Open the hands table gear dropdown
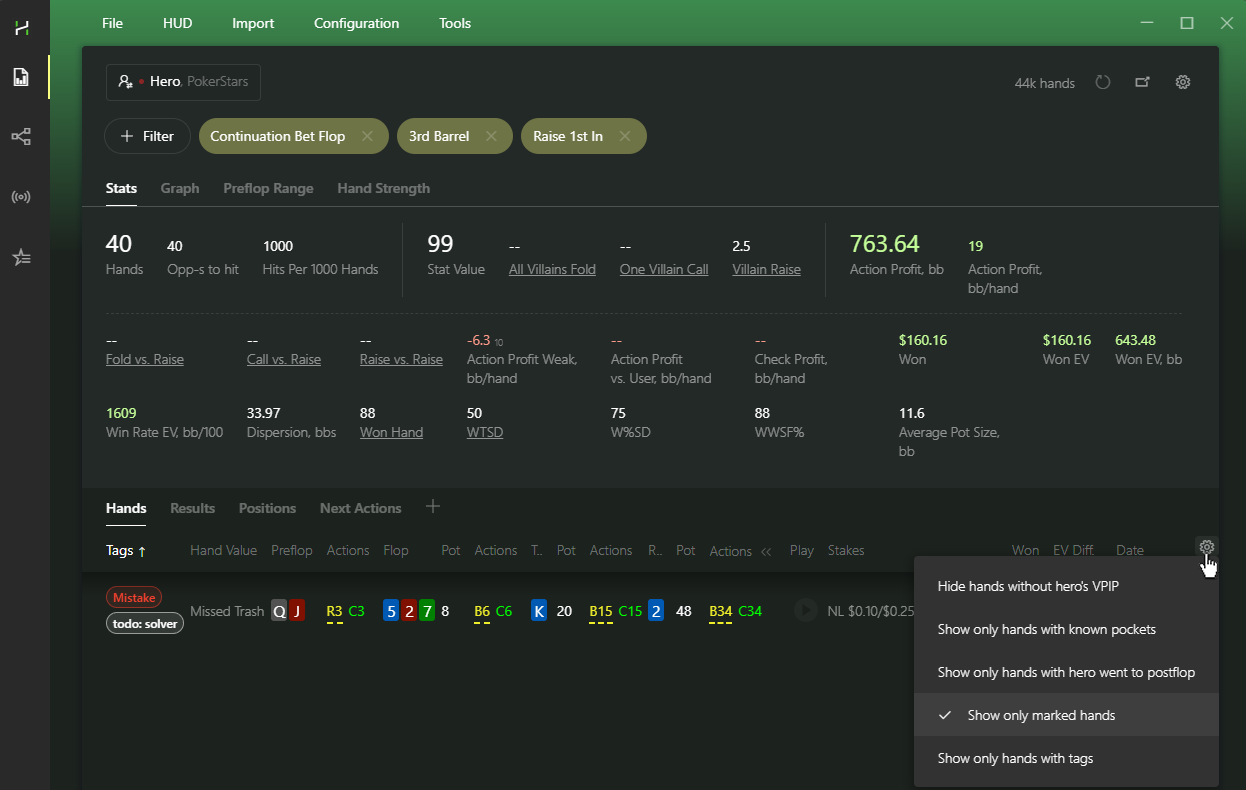The height and width of the screenshot is (790, 1246). [1207, 547]
